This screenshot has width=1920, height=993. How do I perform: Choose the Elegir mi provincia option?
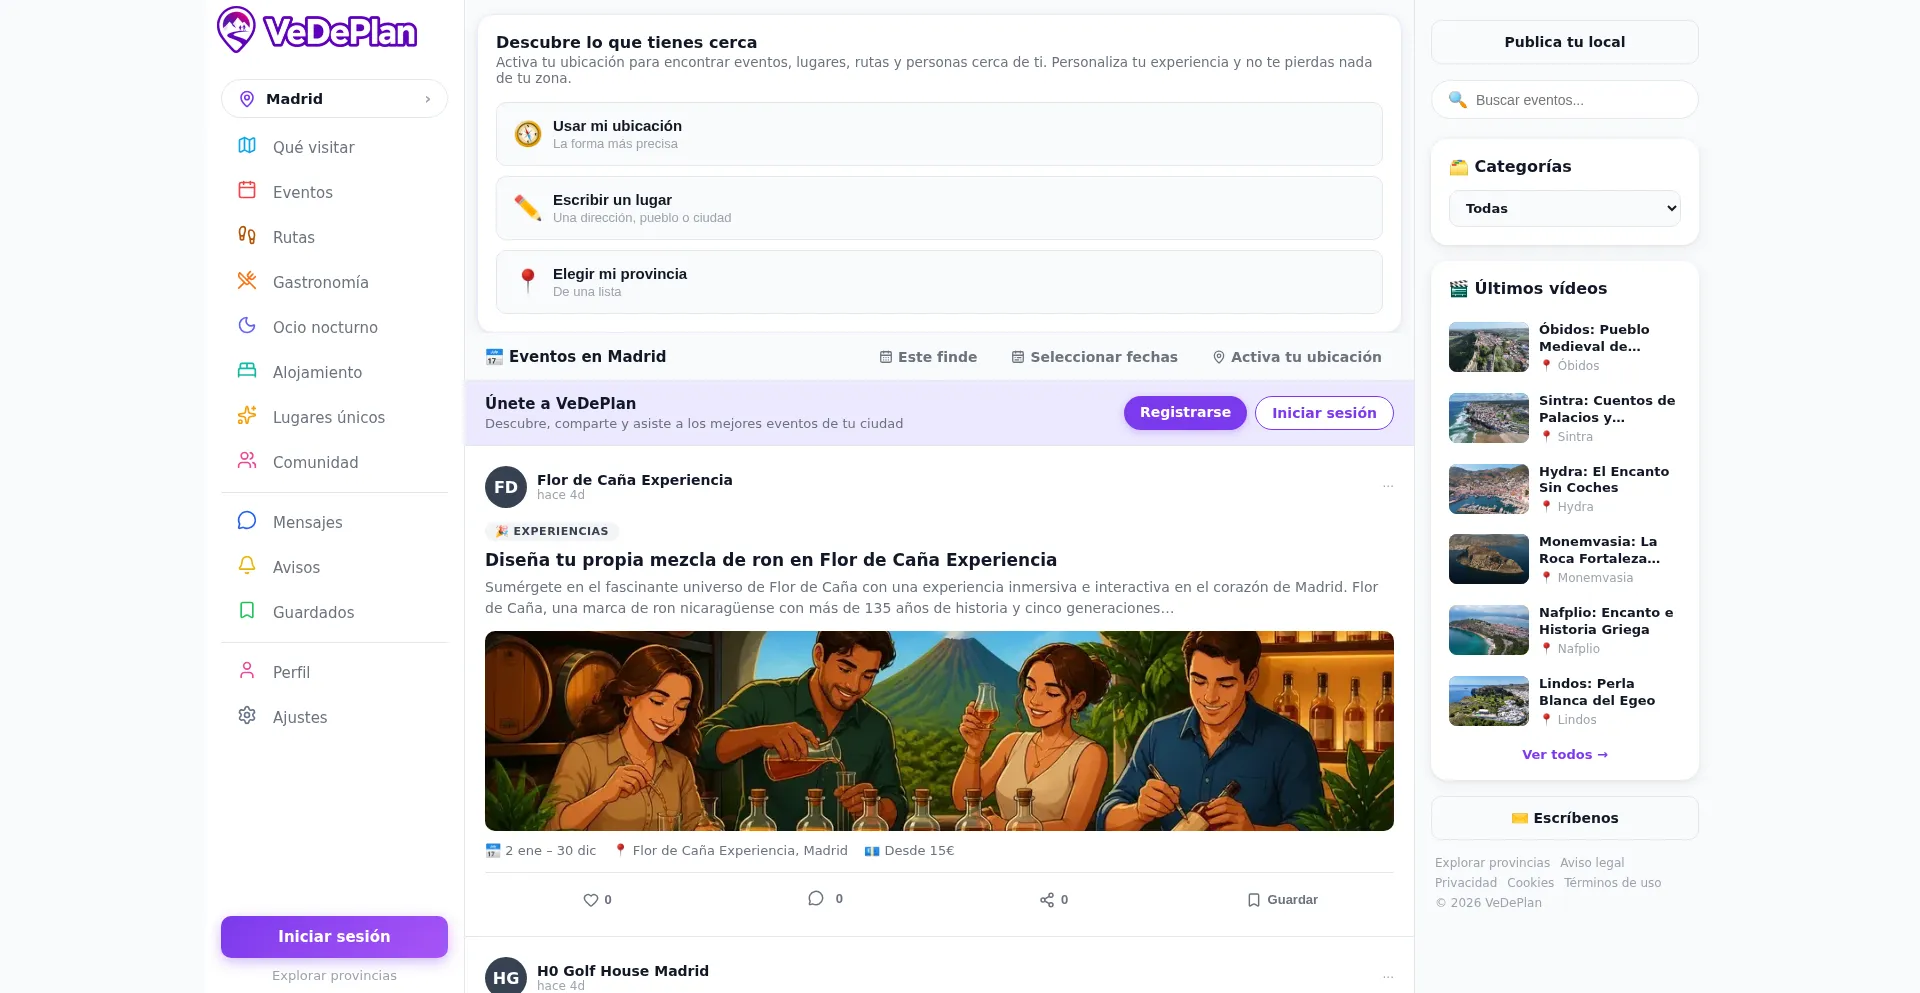(939, 282)
